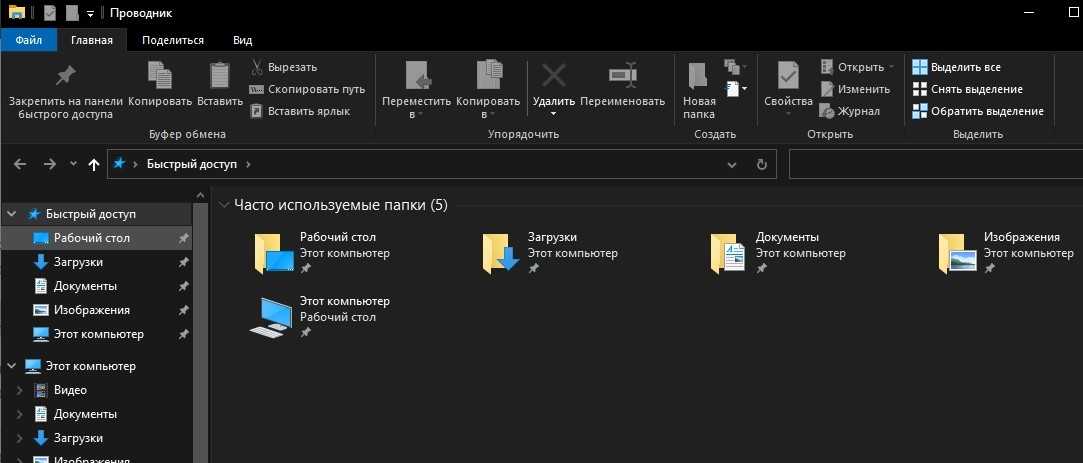1083x463 pixels.
Task: Unpin Рабочий стол using its sidebar pin
Action: click(183, 239)
